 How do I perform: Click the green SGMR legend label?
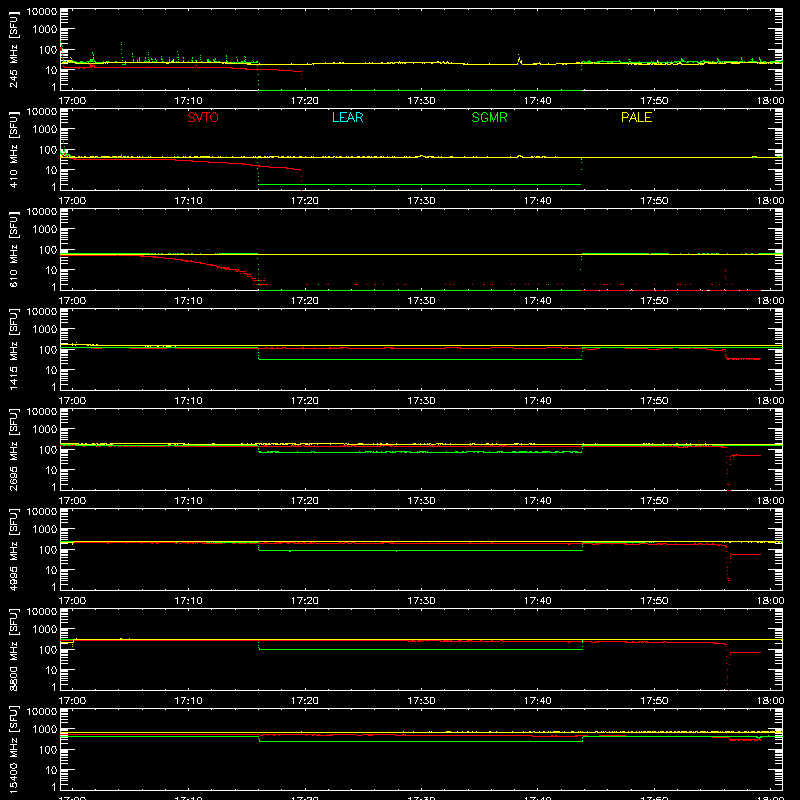click(x=489, y=117)
